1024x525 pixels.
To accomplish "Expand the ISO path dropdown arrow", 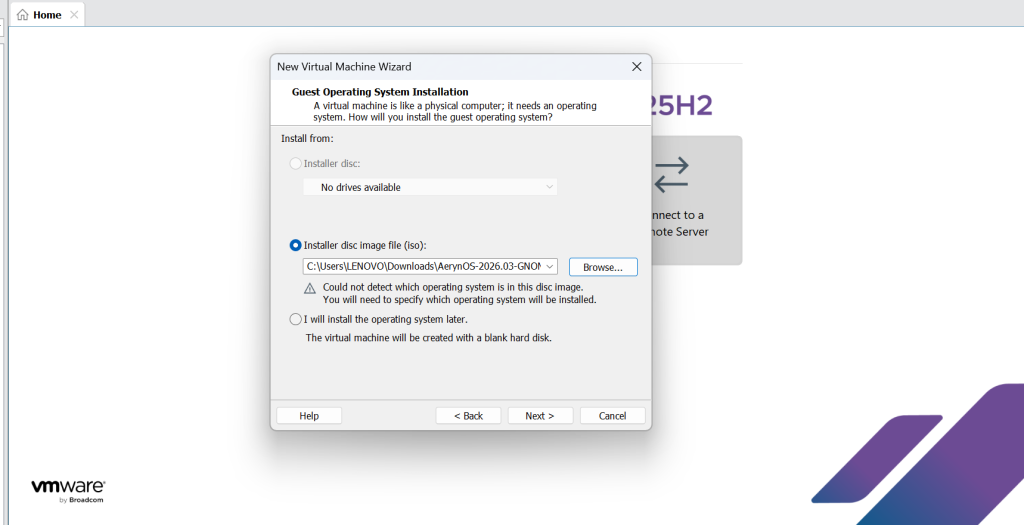I will (550, 267).
